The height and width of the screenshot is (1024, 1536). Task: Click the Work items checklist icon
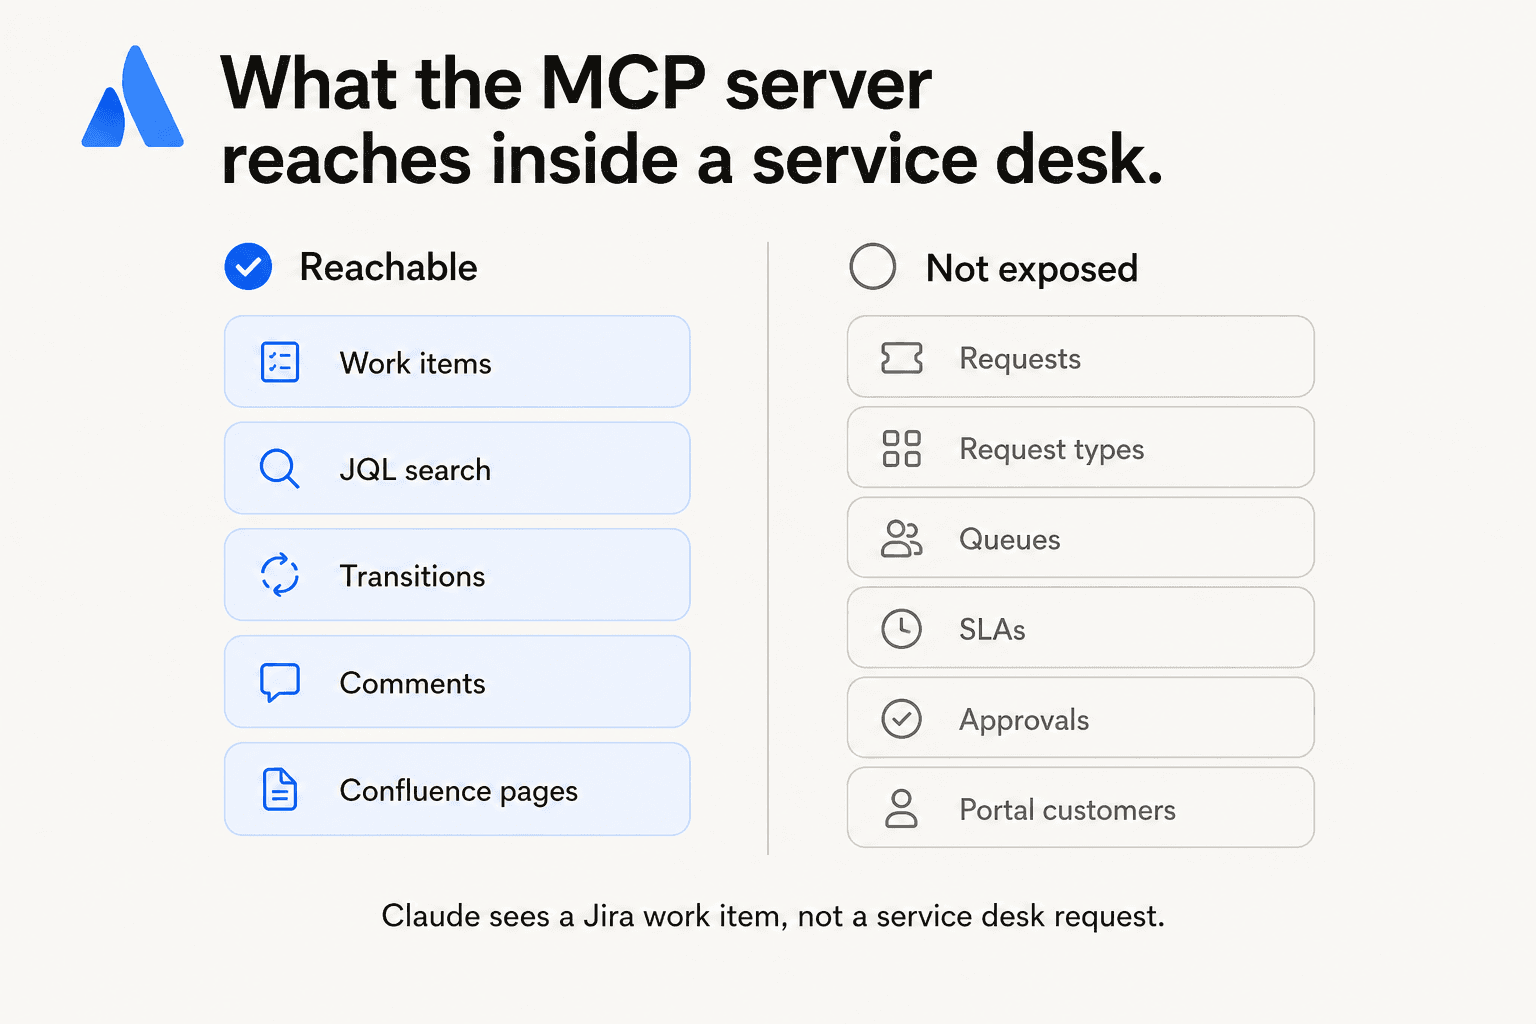(x=280, y=362)
